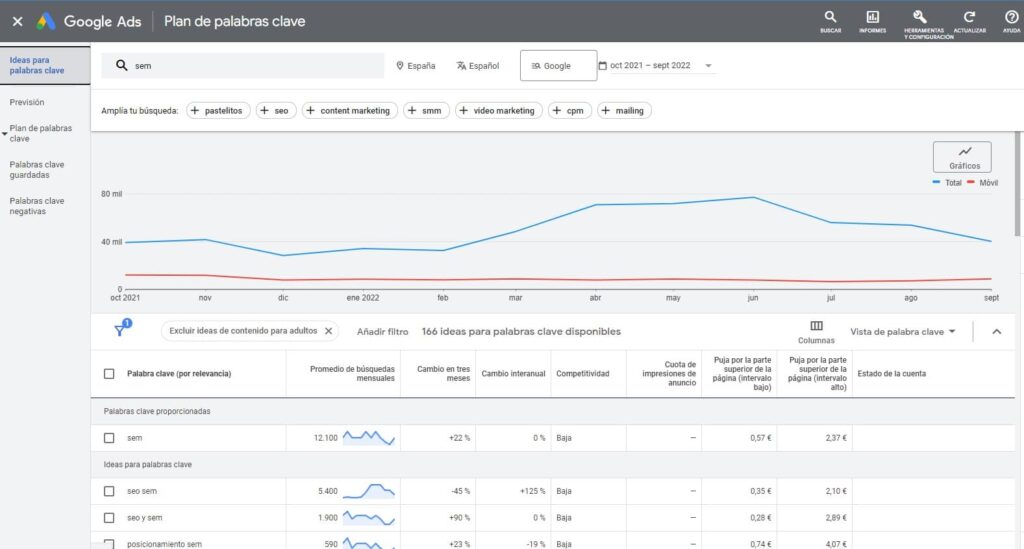Click the translate language icon by Español
This screenshot has height=549, width=1024.
(x=461, y=66)
